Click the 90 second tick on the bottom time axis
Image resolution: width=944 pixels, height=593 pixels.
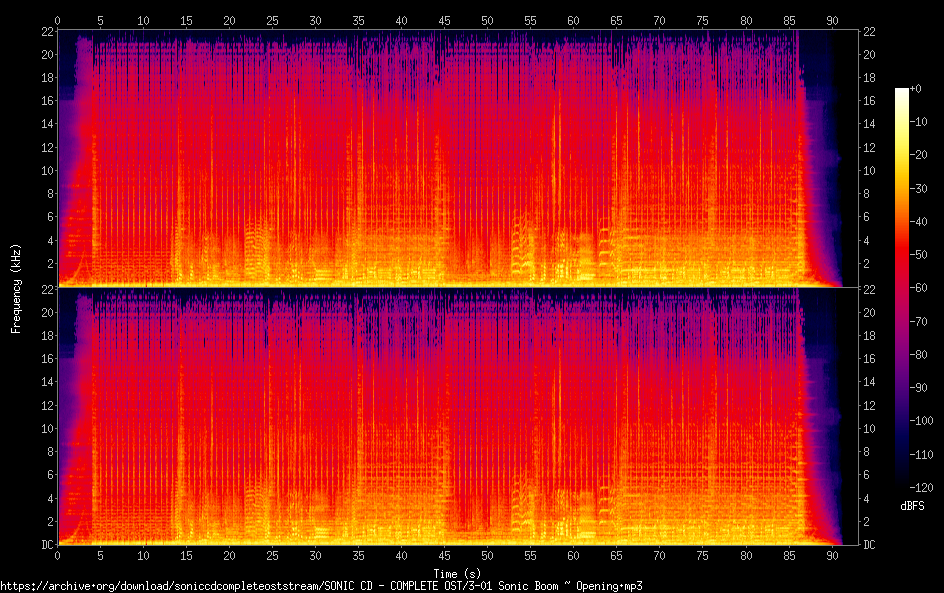pyautogui.click(x=832, y=555)
